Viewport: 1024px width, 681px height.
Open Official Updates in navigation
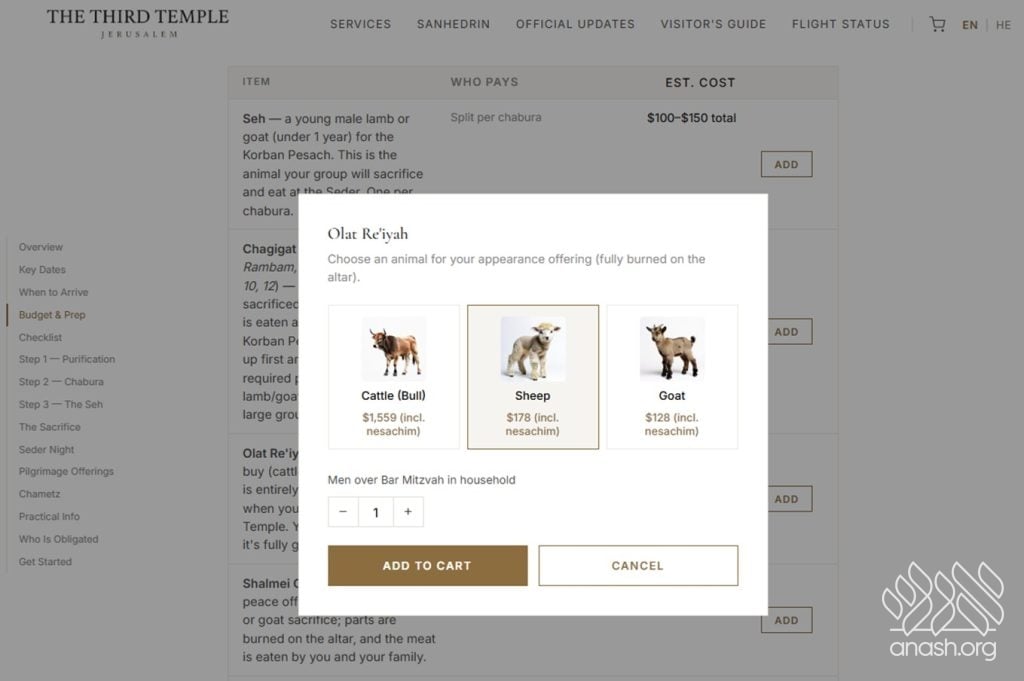tap(575, 24)
